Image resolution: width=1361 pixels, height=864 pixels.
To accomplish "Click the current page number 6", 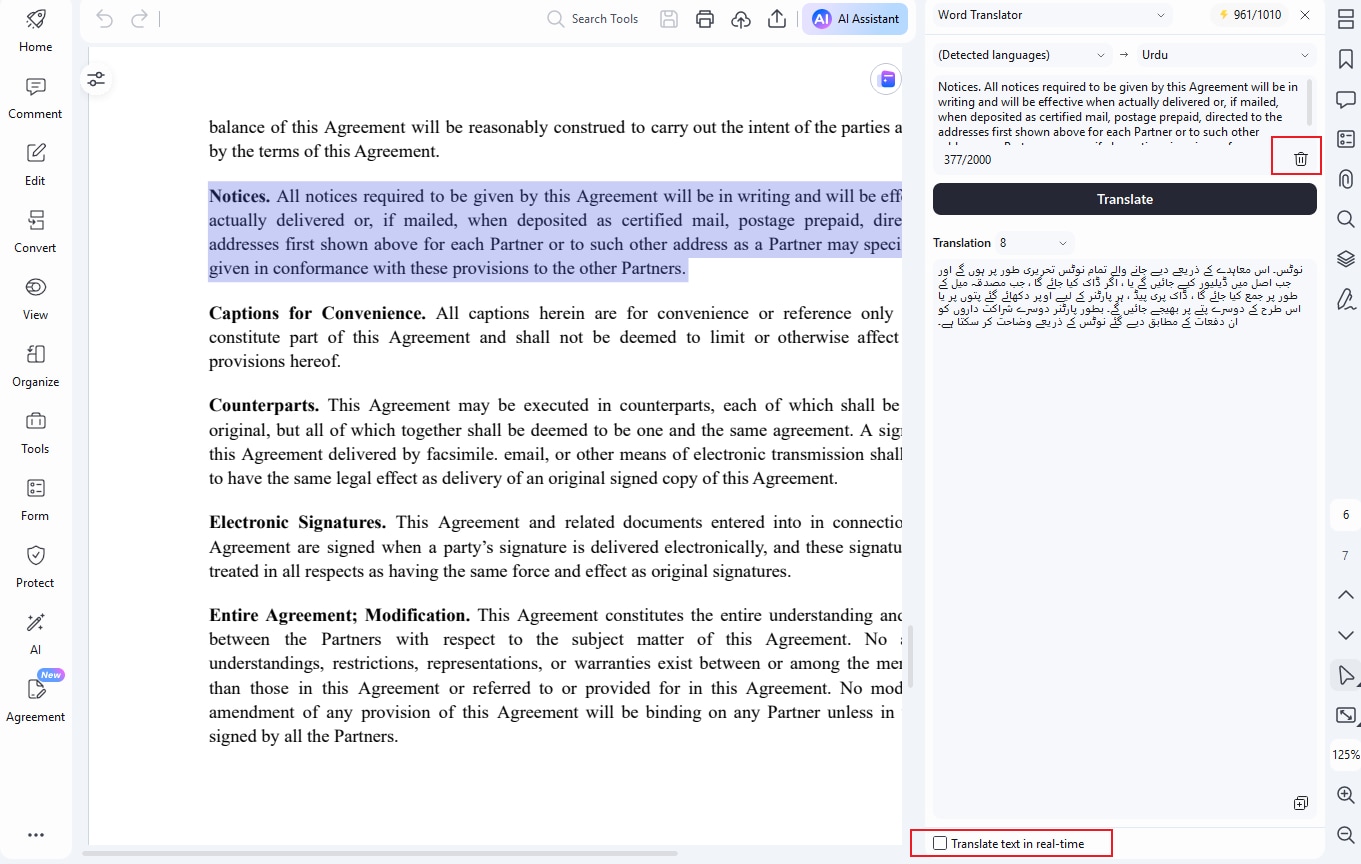I will [x=1346, y=515].
